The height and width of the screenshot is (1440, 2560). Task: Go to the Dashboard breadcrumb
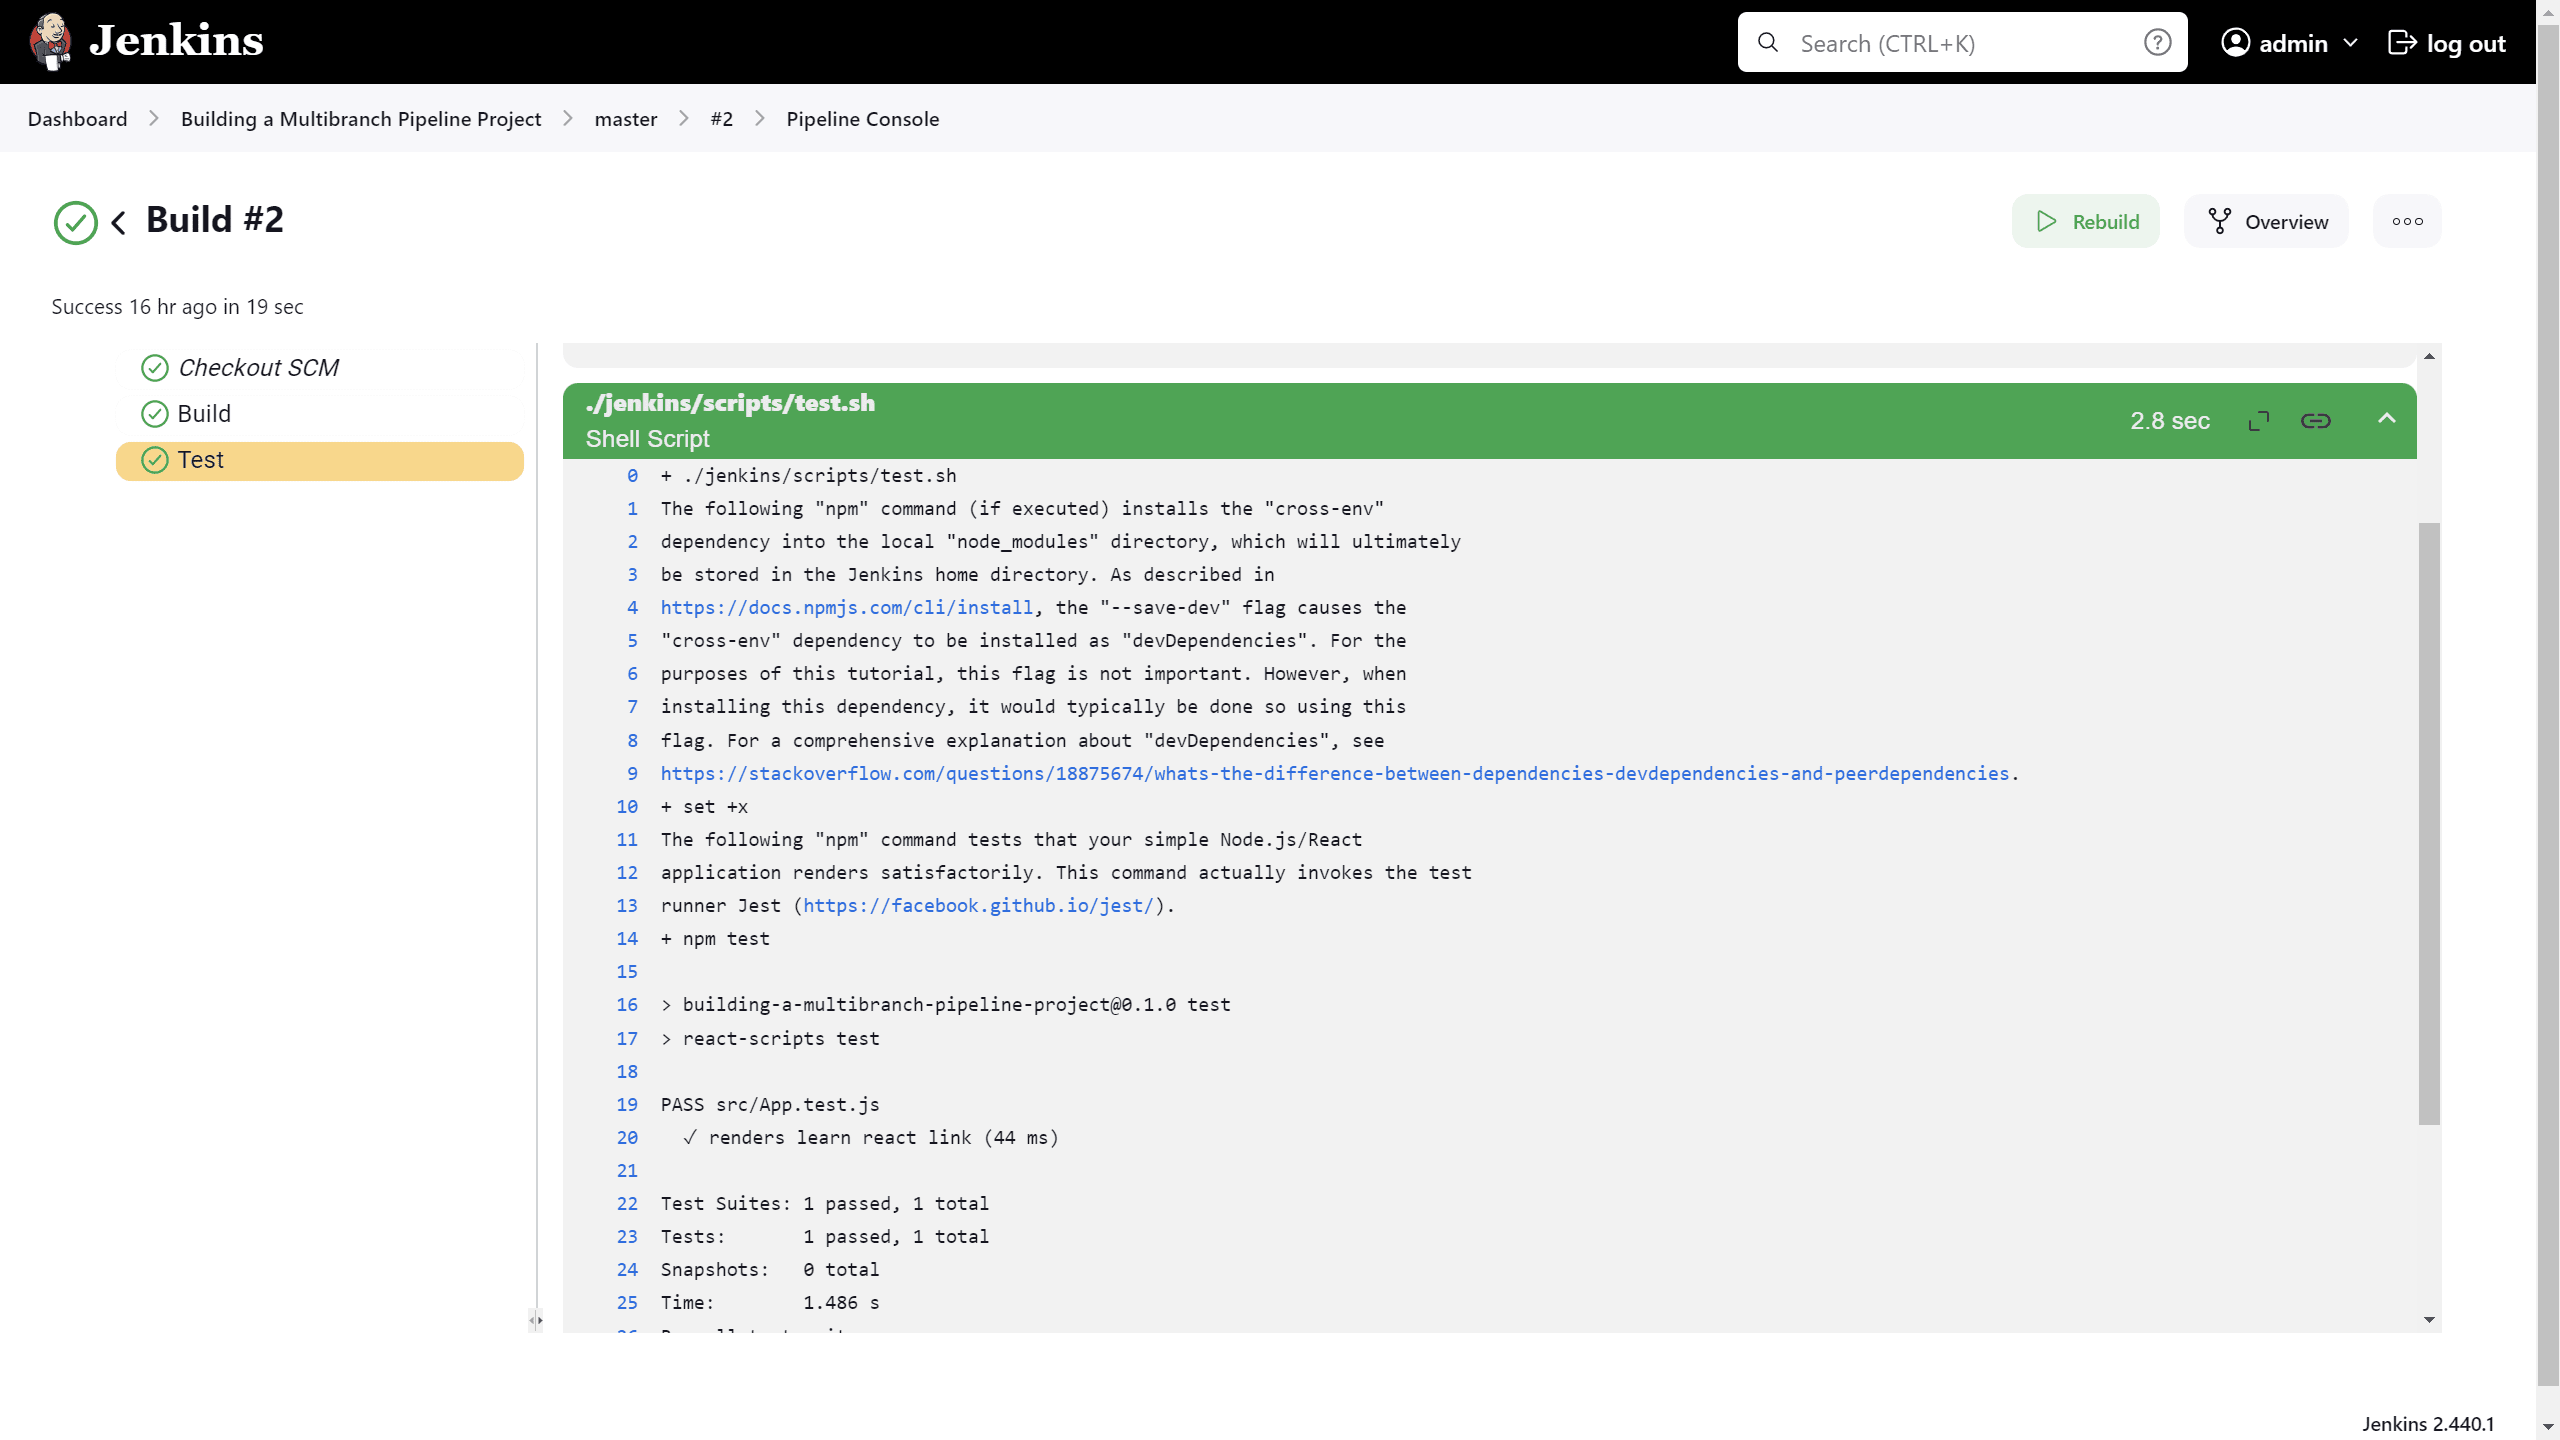point(77,119)
